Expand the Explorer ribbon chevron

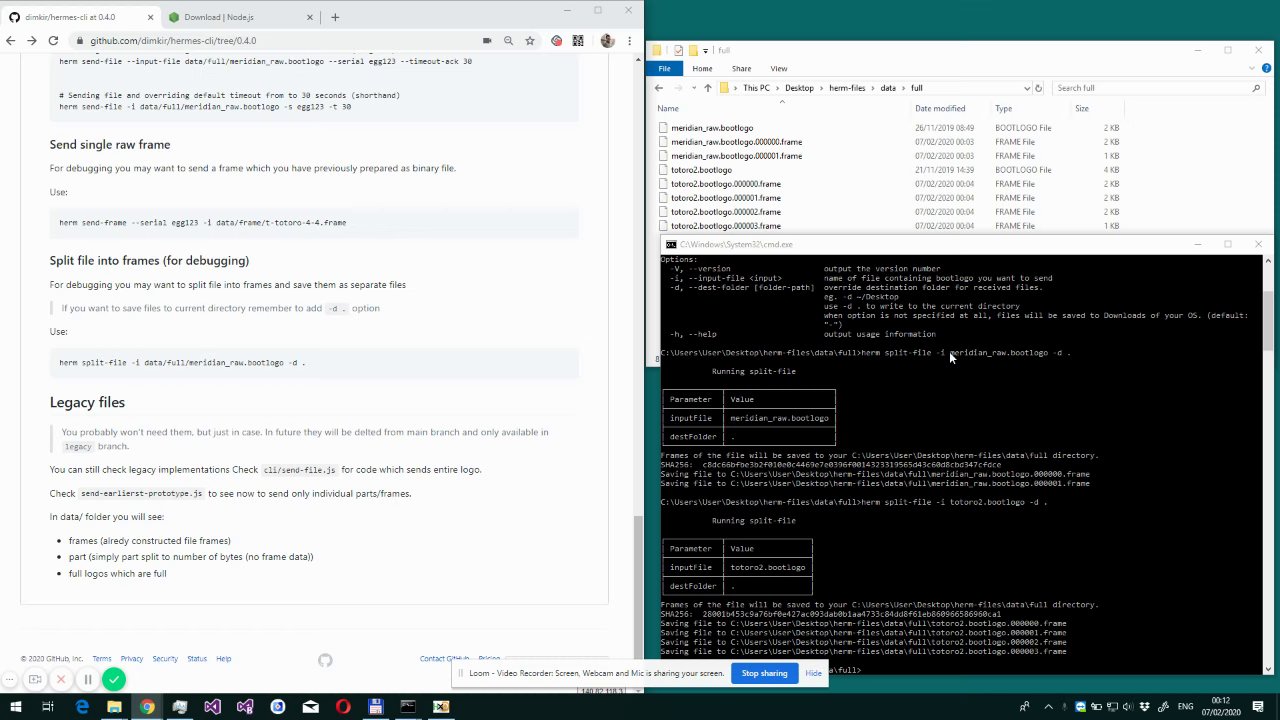1254,68
